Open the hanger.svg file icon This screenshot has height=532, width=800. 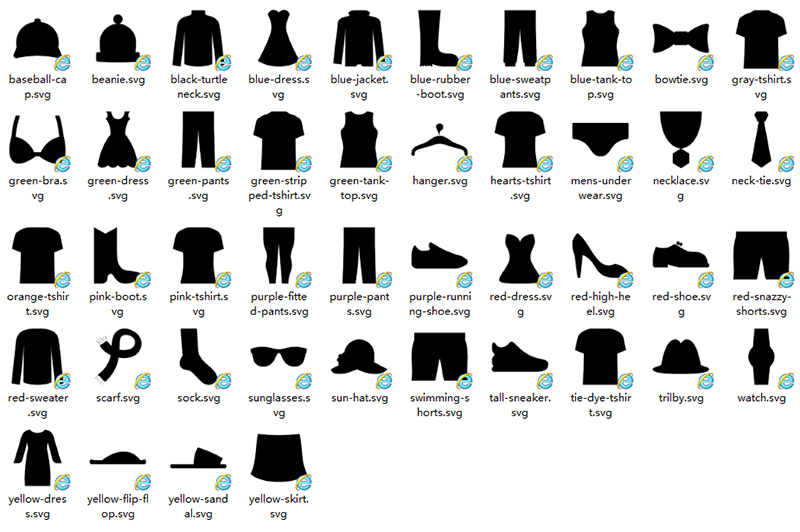tap(440, 142)
